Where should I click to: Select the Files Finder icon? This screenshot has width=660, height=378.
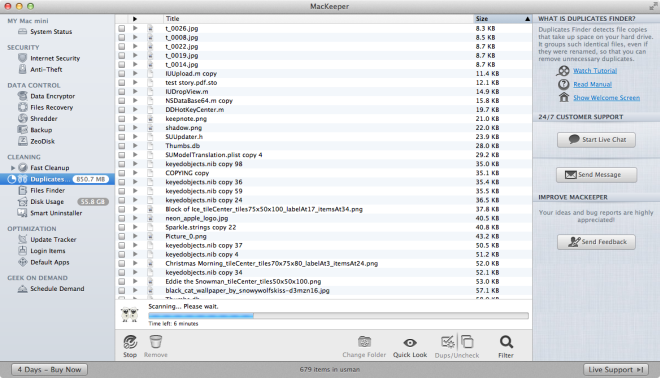22,190
